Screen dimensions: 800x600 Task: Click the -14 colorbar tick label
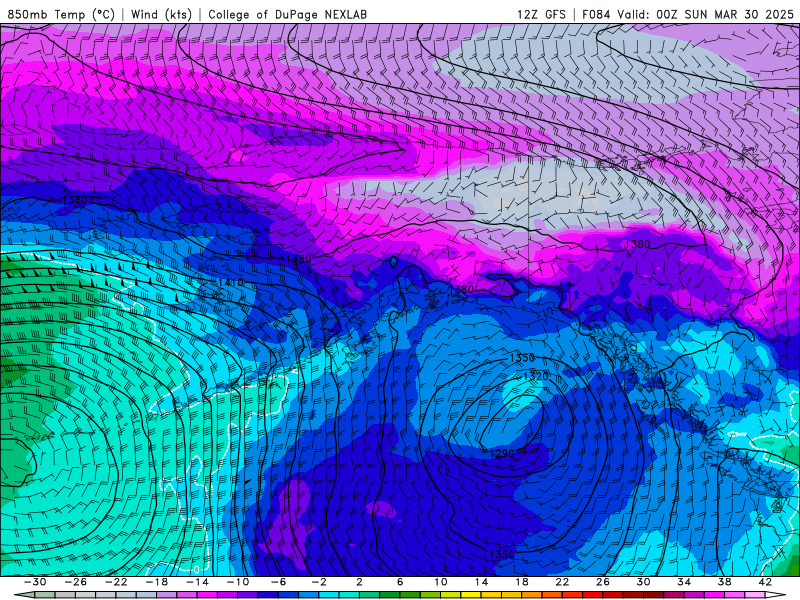pyautogui.click(x=197, y=582)
